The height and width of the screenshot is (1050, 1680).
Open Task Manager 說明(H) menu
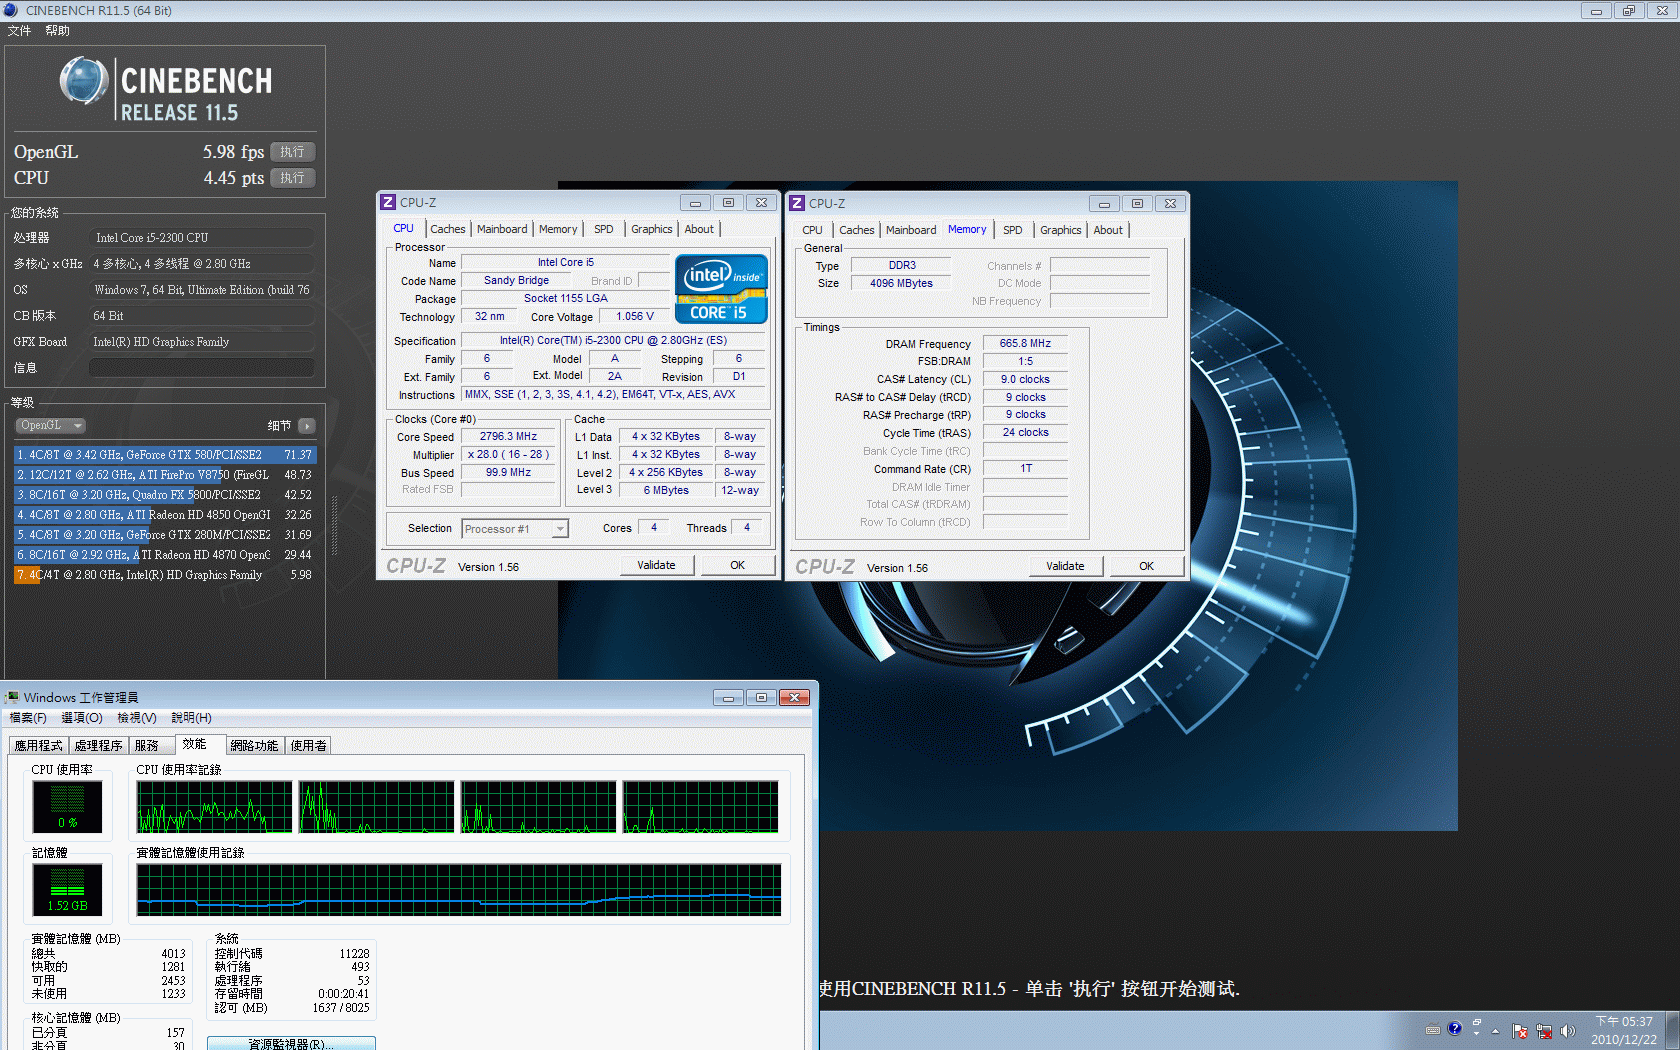(191, 718)
